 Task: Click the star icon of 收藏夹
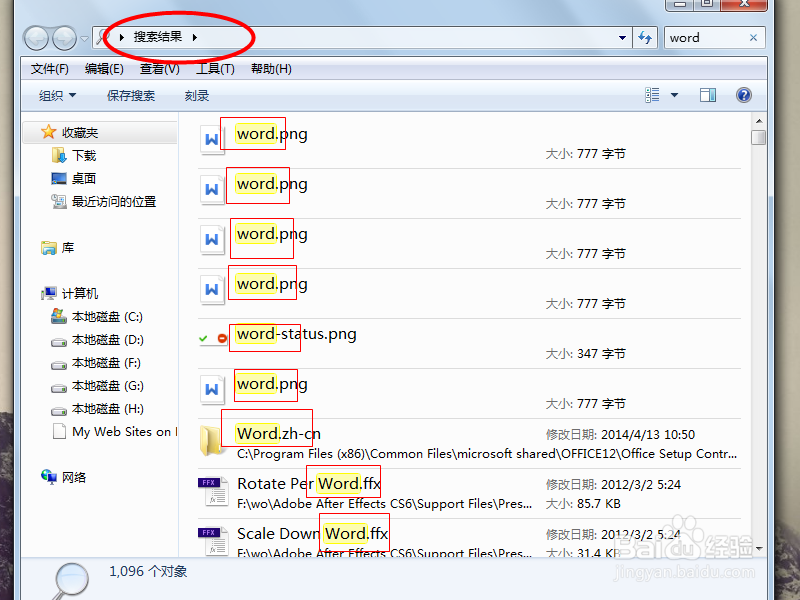click(x=48, y=132)
